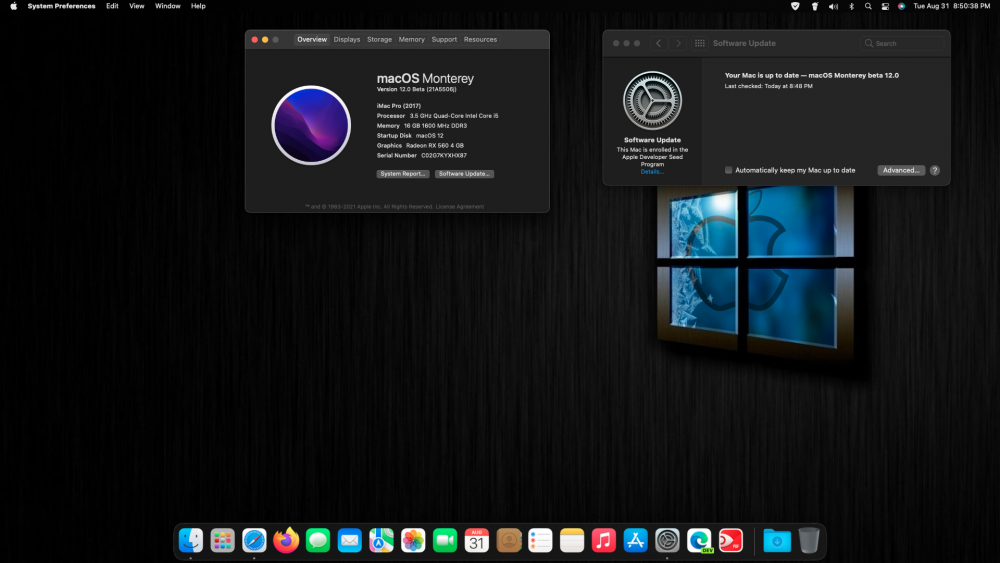Open the Downloads folder in the Dock
The width and height of the screenshot is (1000, 563).
pos(777,541)
